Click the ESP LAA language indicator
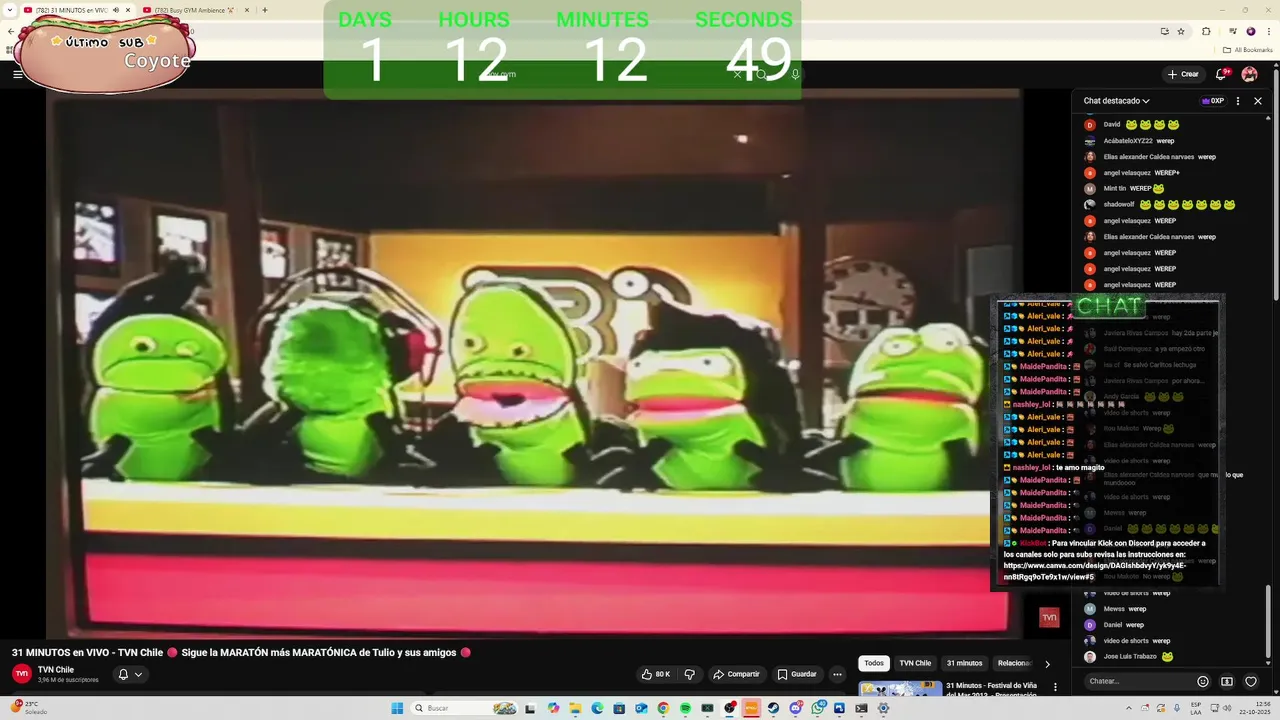The width and height of the screenshot is (1280, 720). click(1196, 707)
